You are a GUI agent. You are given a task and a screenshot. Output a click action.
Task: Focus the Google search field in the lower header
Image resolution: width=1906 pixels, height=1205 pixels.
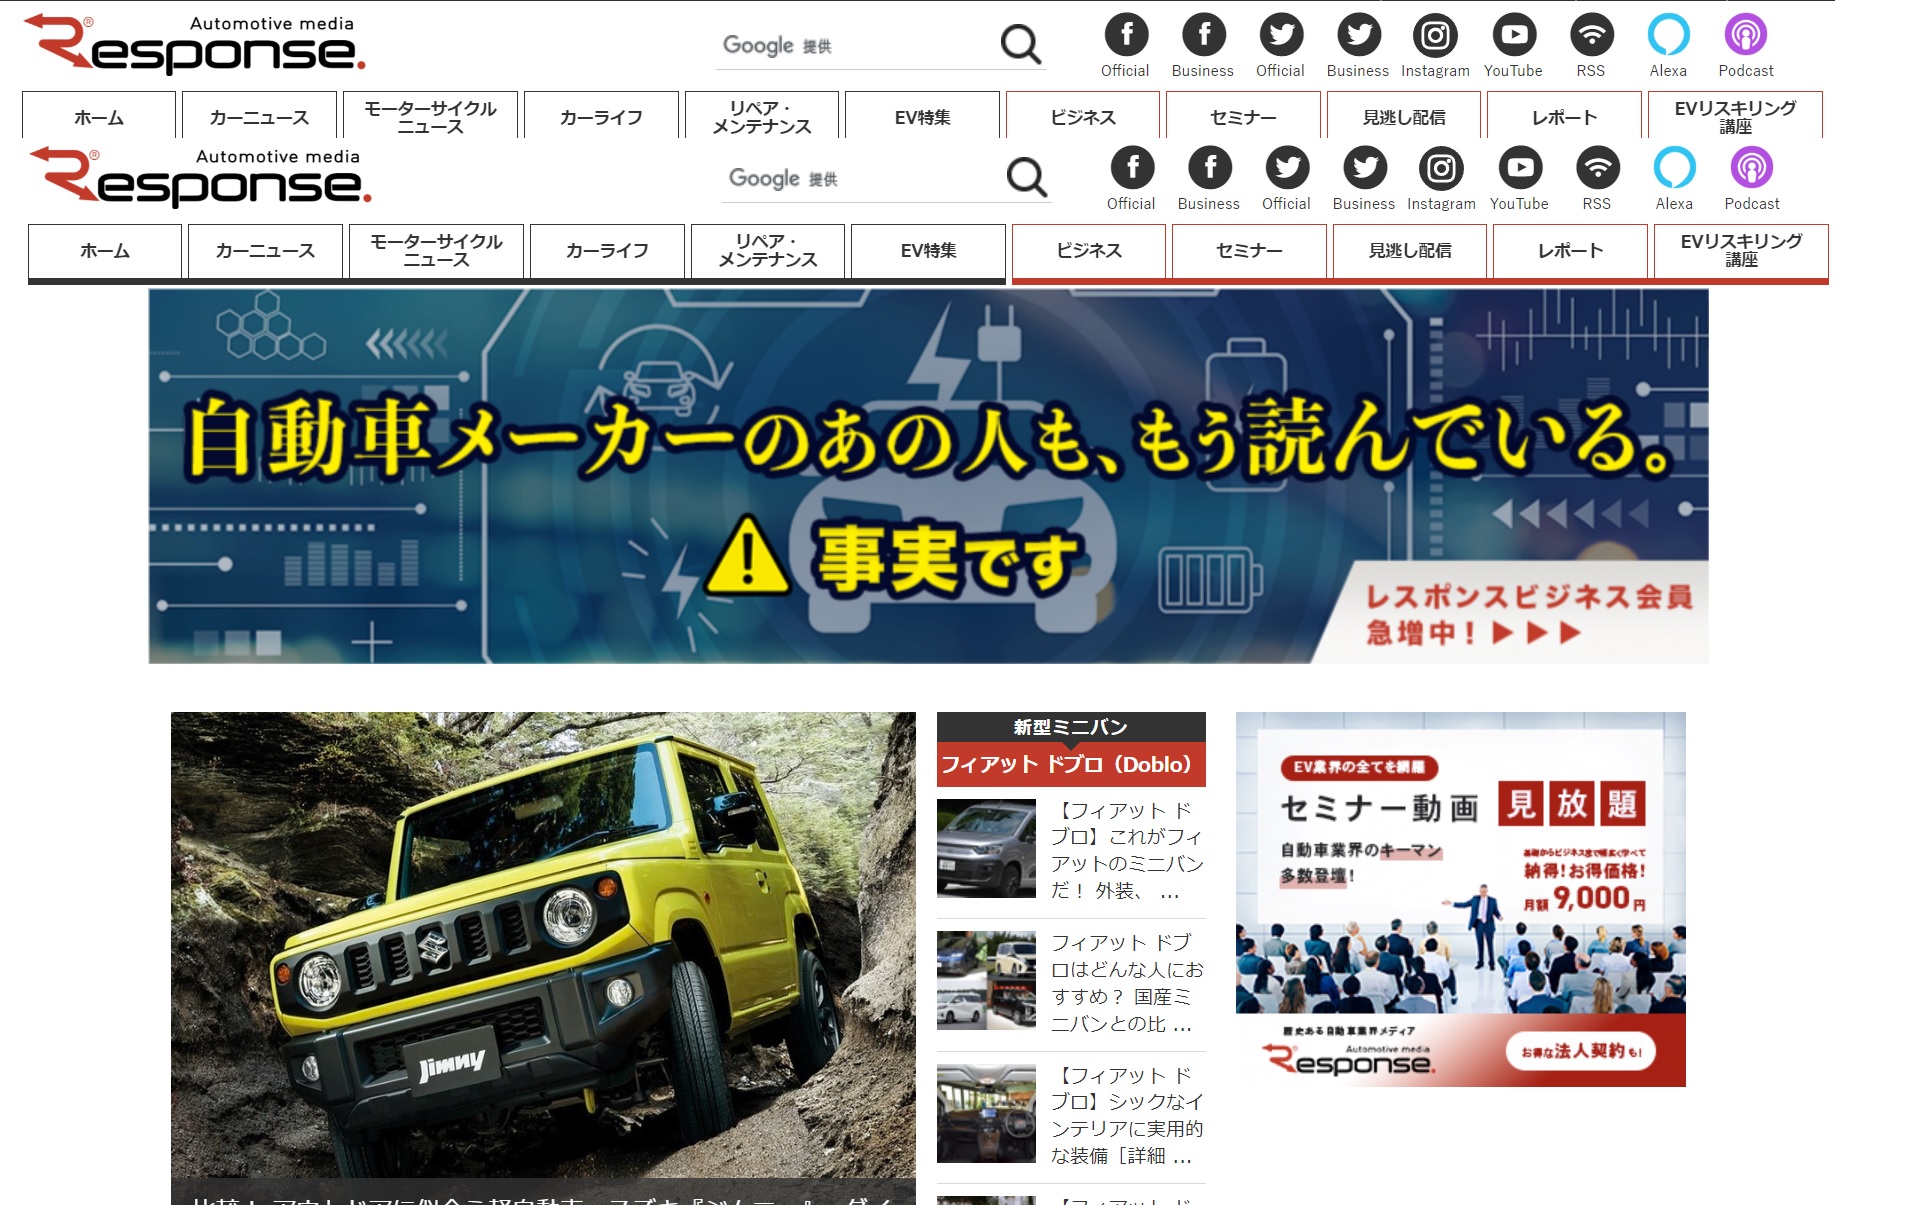[x=861, y=179]
